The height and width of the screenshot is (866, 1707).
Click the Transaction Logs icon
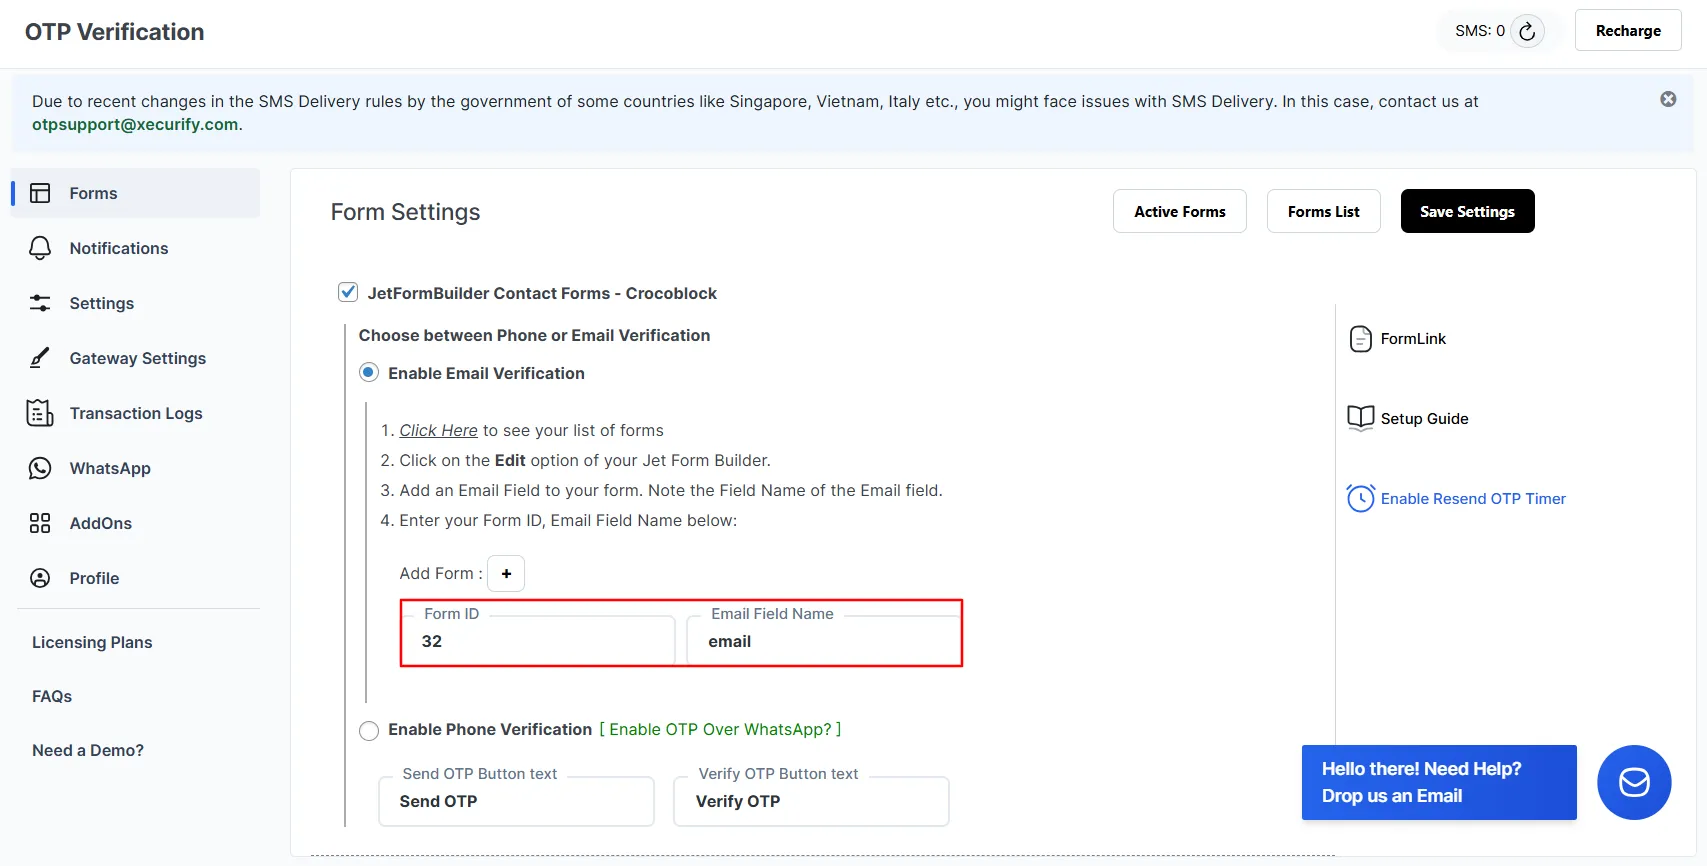[40, 413]
